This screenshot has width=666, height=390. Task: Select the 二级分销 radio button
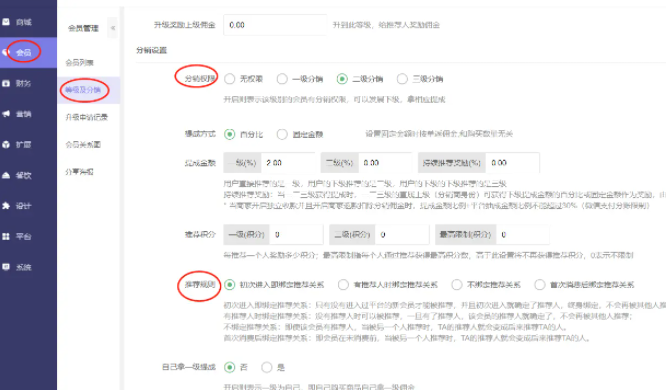pyautogui.click(x=342, y=79)
